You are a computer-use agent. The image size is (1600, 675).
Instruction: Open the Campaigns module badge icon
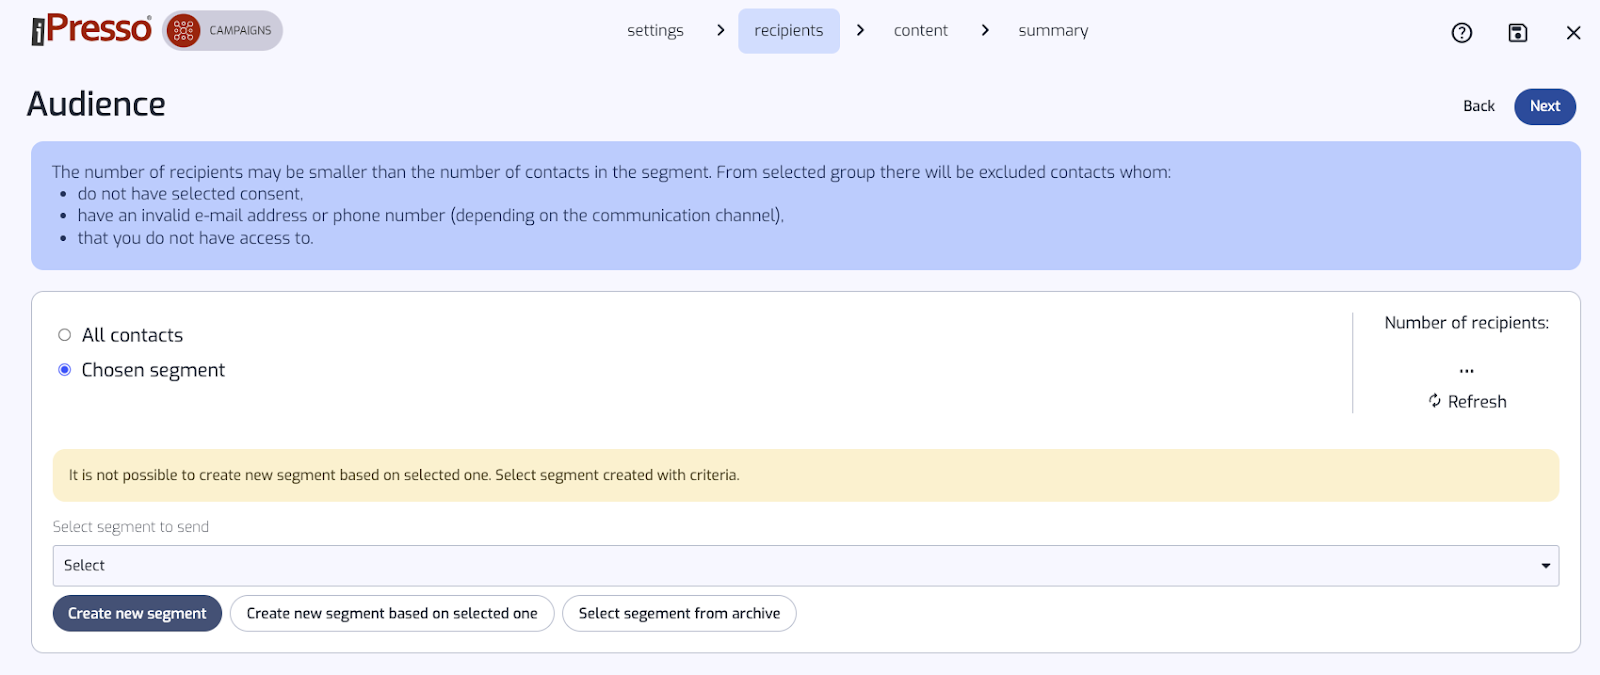(184, 31)
